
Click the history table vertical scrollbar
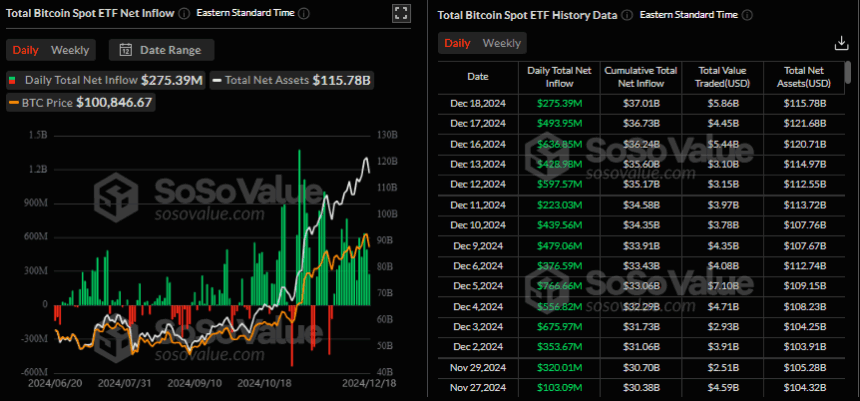click(x=848, y=70)
